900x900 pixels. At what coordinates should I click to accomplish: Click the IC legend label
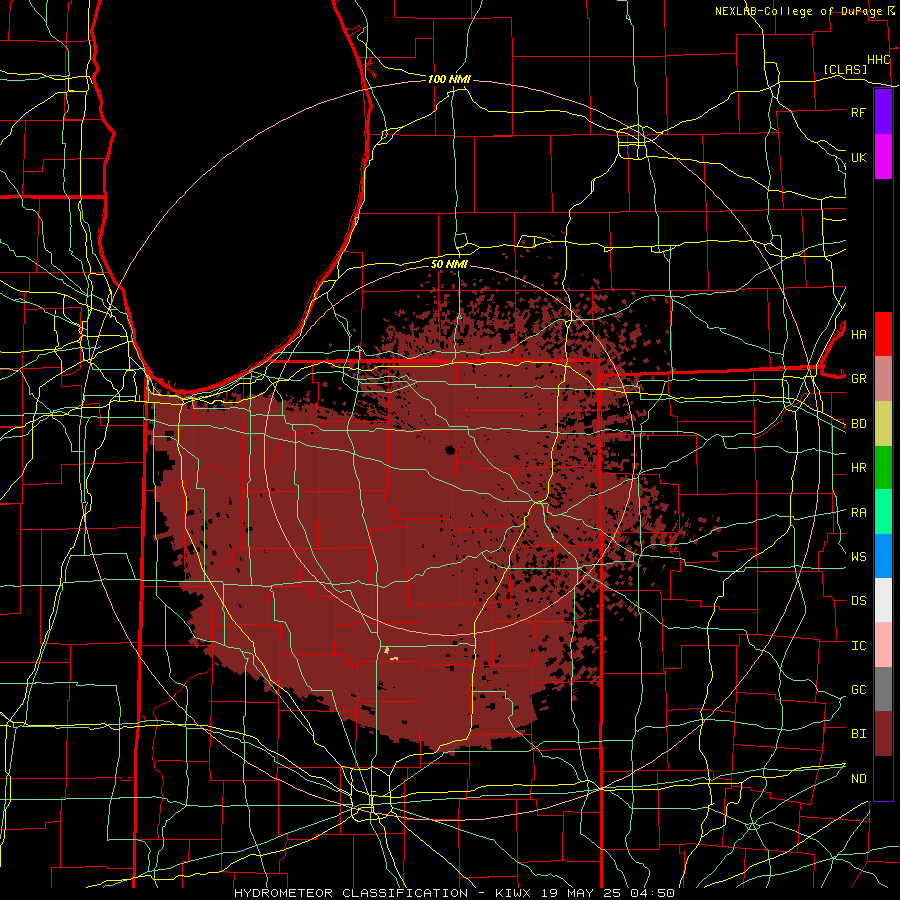(x=858, y=646)
